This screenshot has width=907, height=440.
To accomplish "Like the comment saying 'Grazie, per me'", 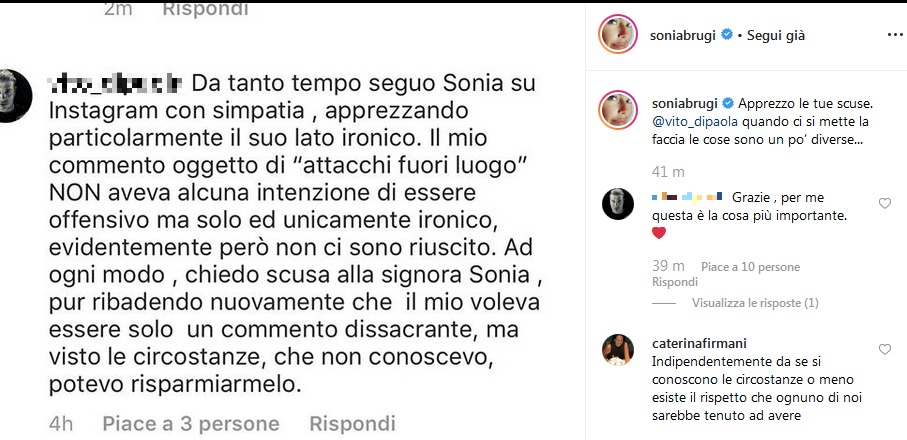I will pos(884,204).
